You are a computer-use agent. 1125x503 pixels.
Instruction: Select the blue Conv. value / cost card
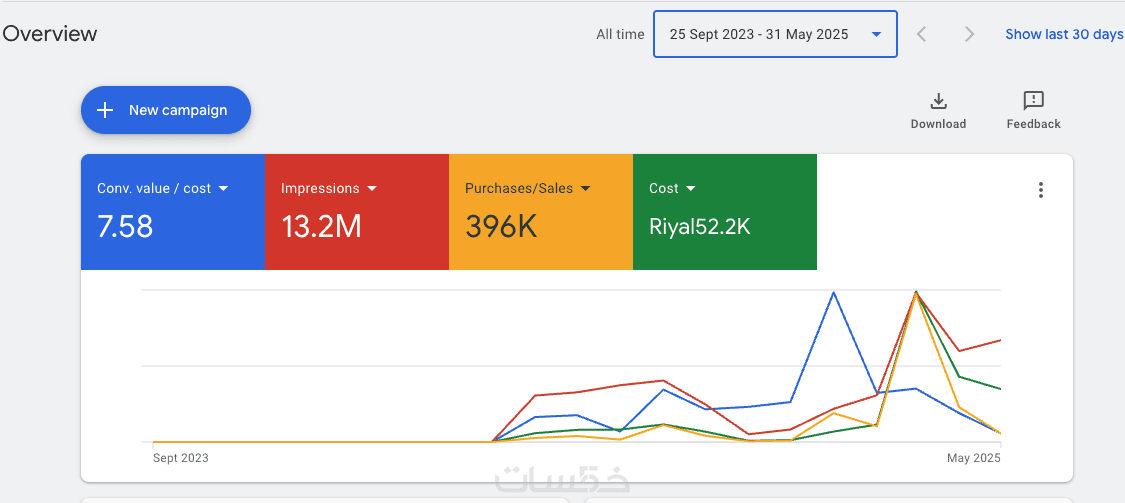(x=173, y=226)
